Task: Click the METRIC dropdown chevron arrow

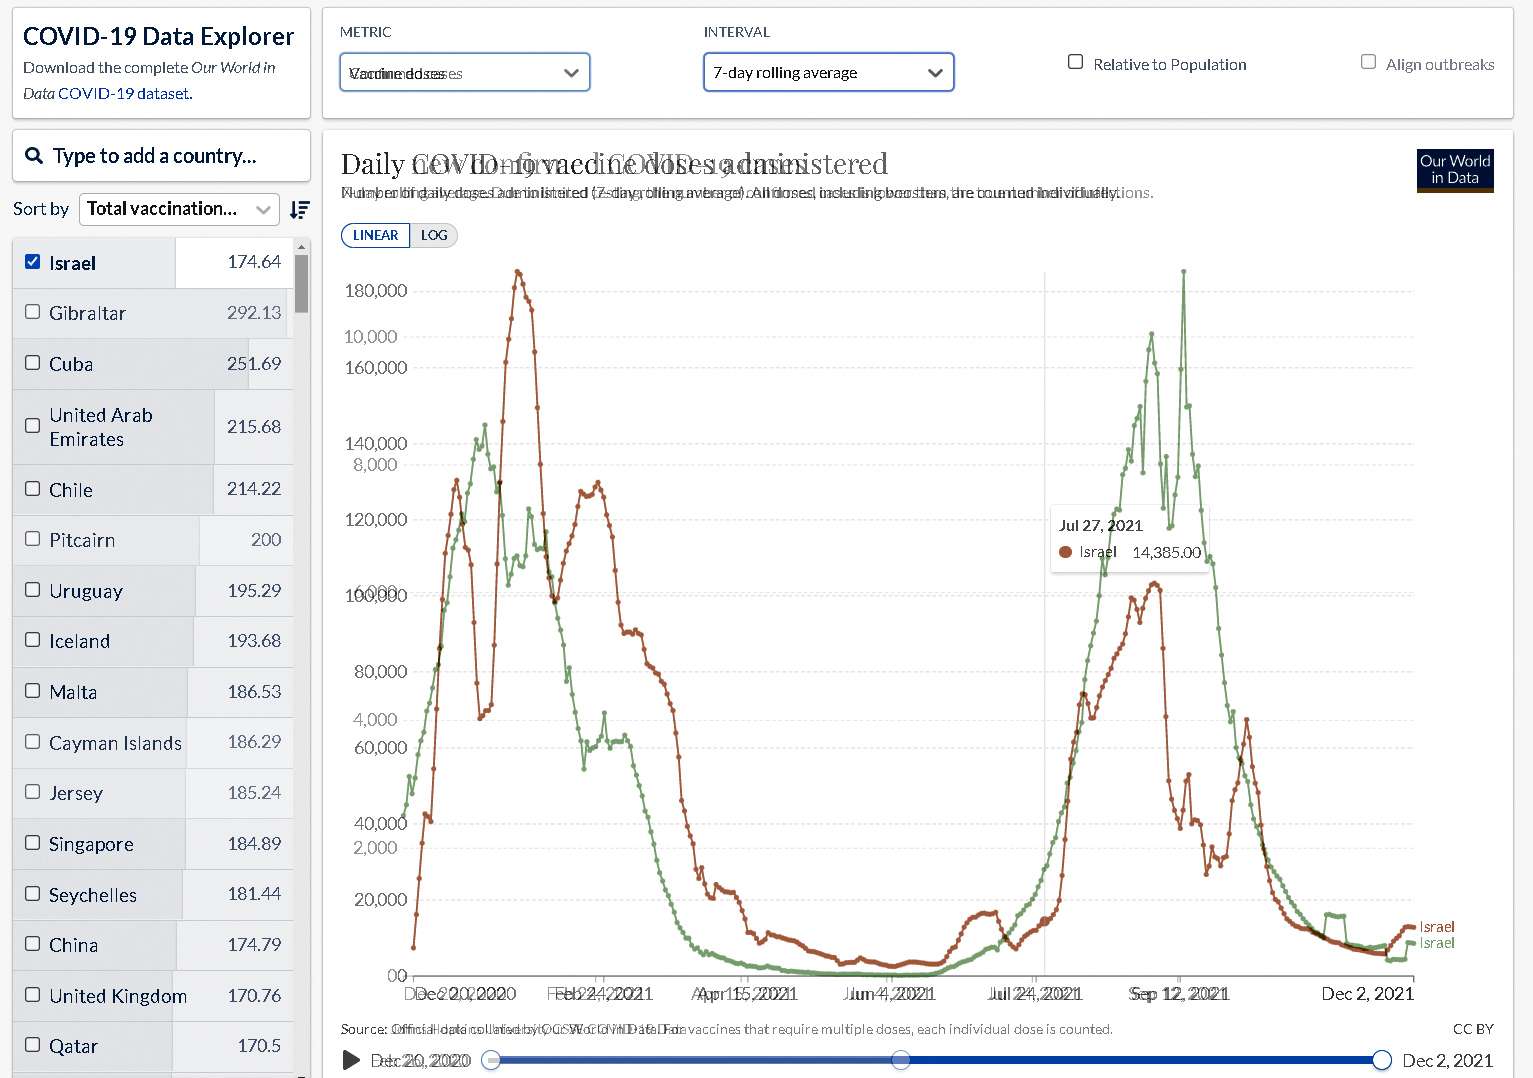Action: pos(571,73)
